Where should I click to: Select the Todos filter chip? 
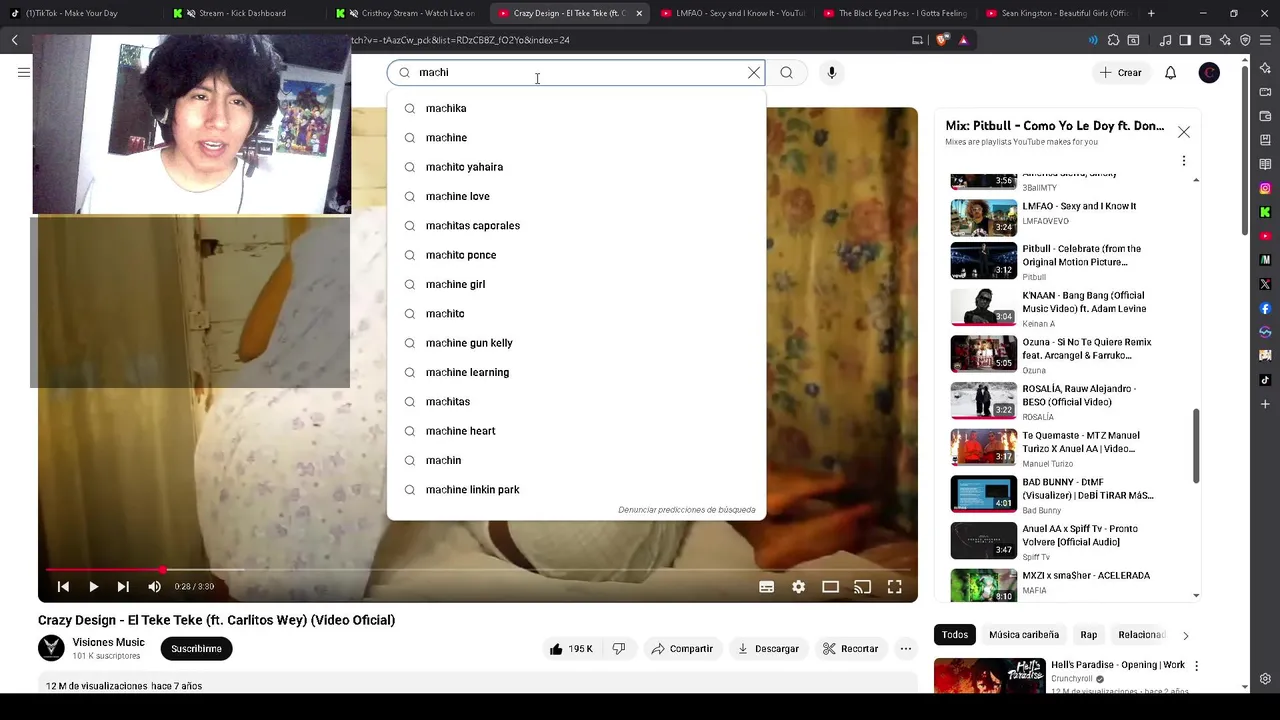click(x=955, y=635)
